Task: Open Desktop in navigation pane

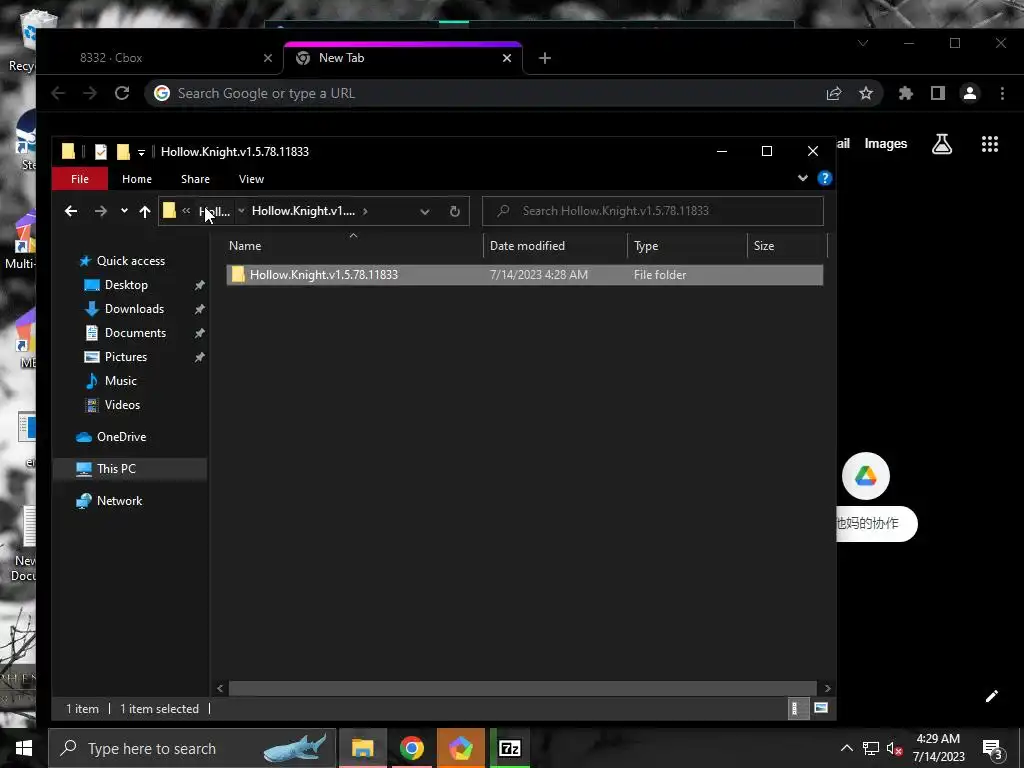Action: click(126, 285)
